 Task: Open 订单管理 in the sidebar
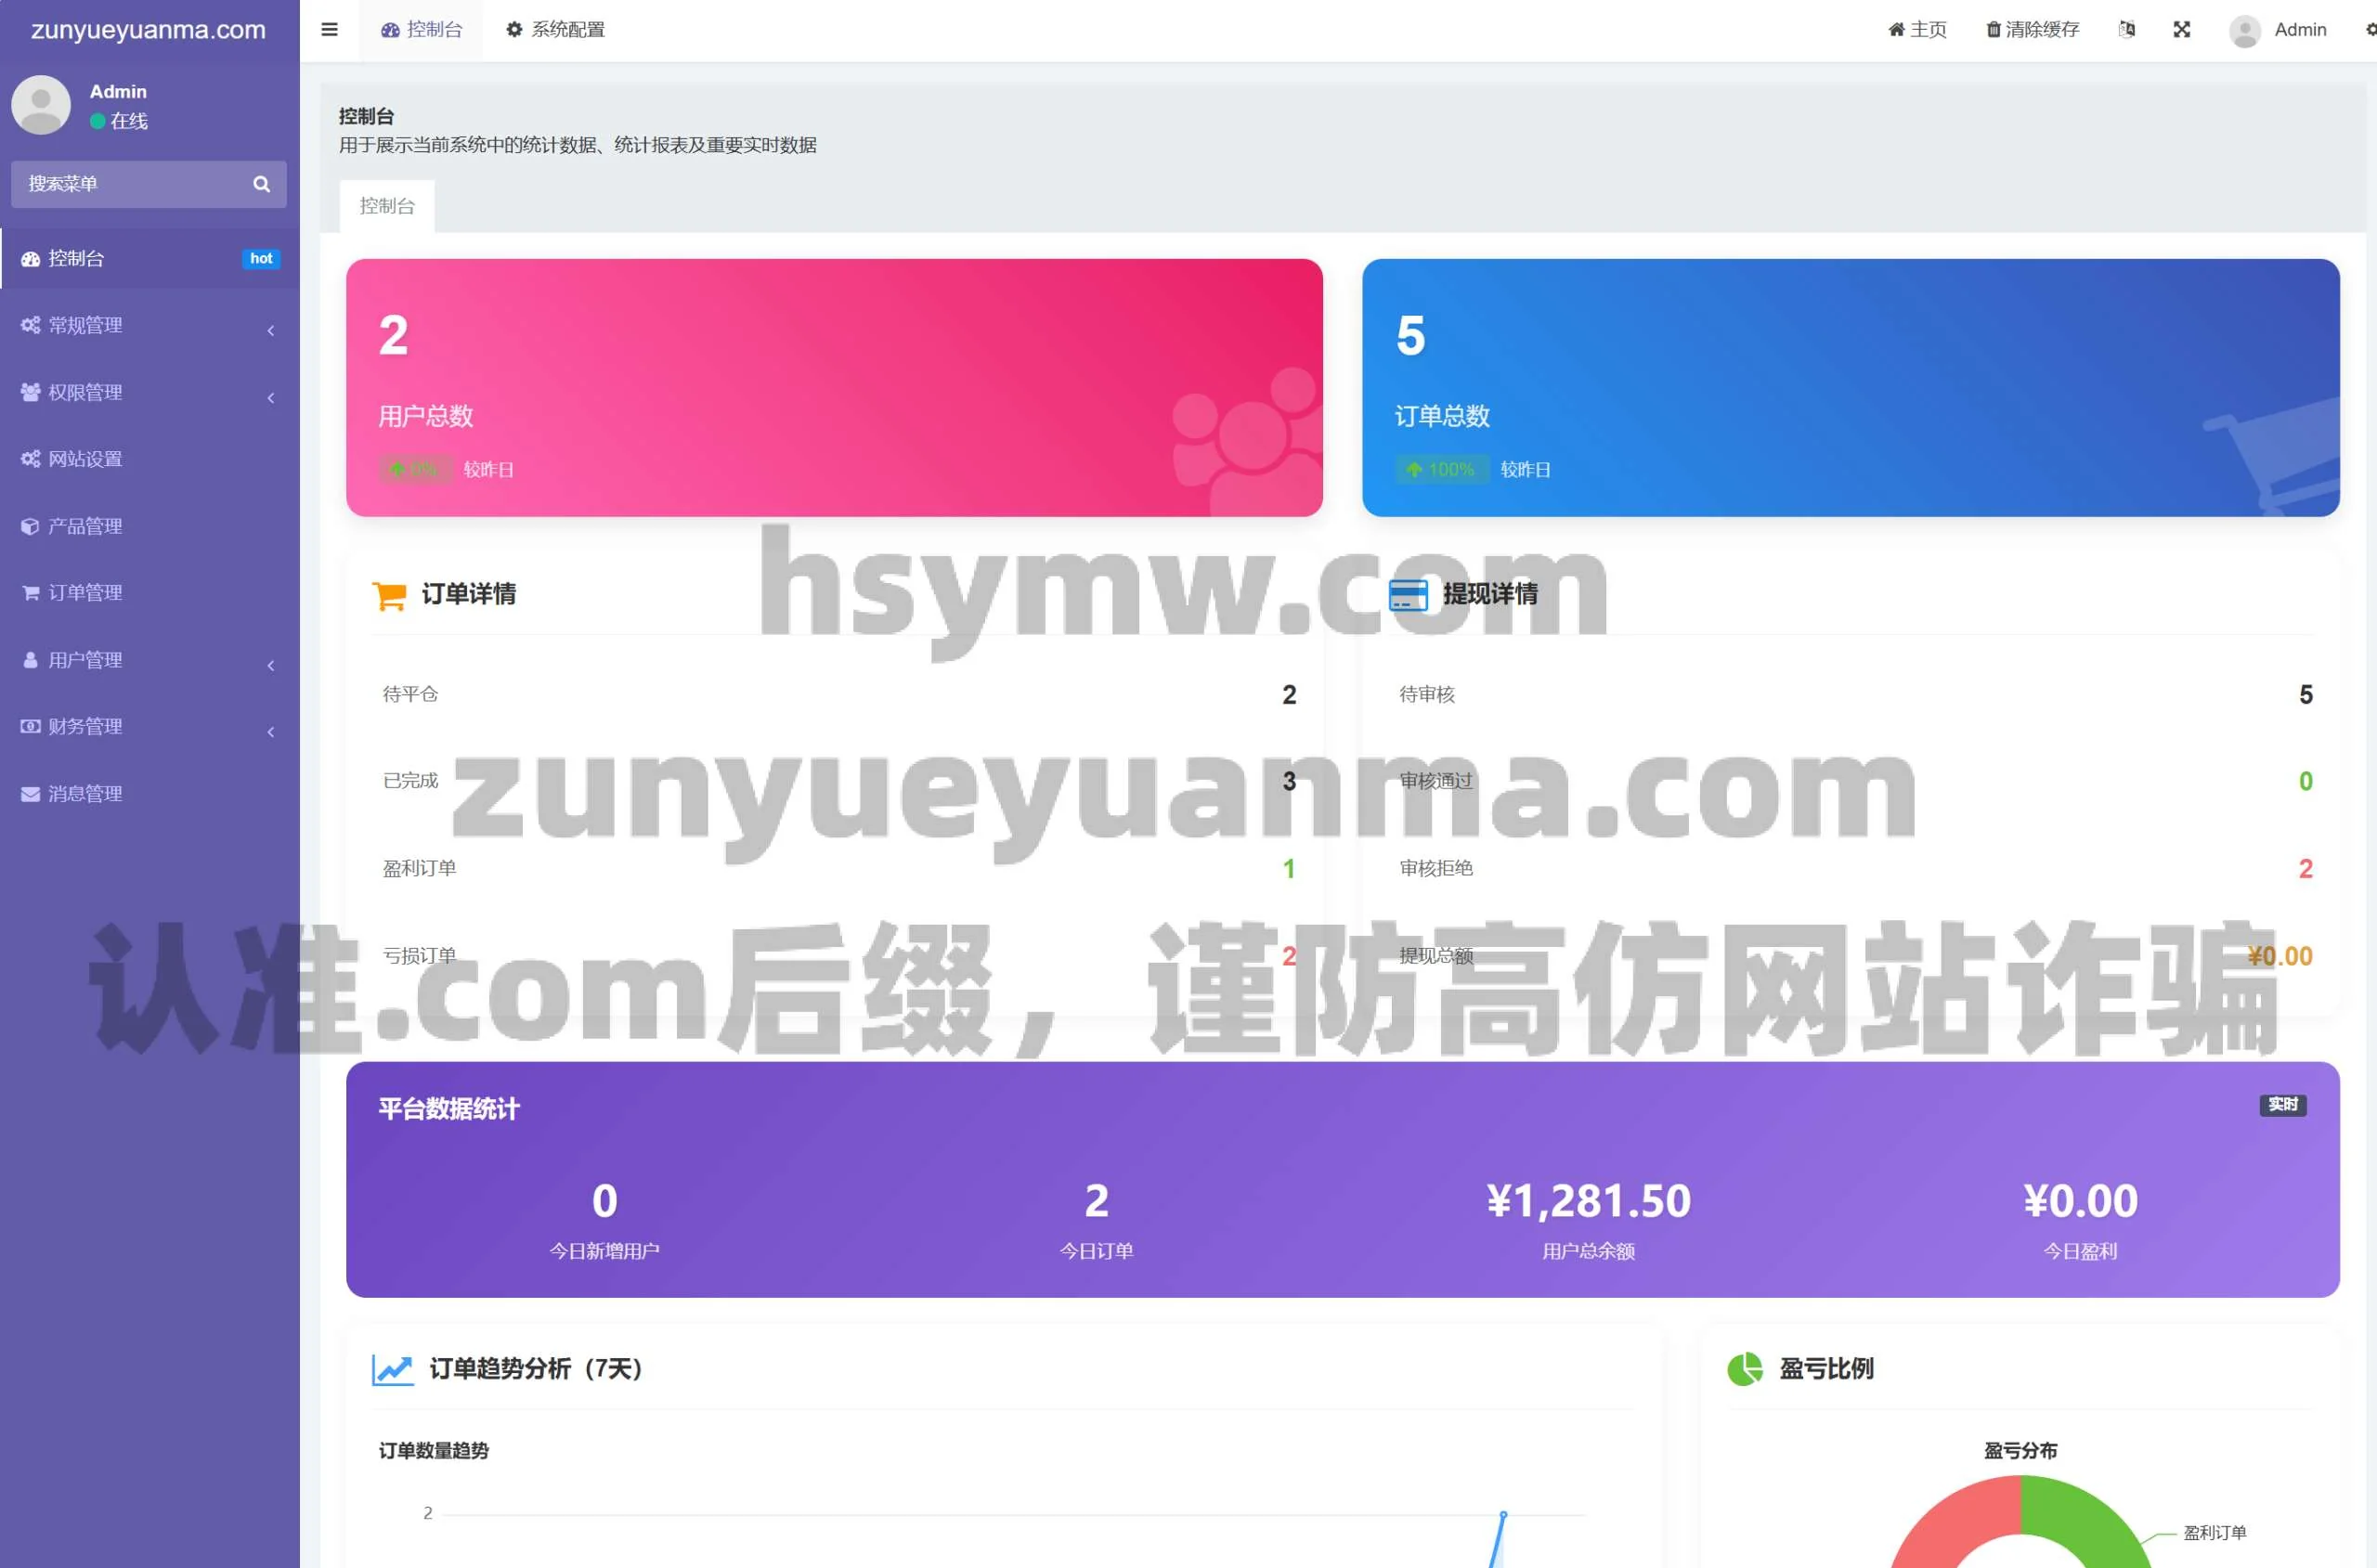coord(85,593)
